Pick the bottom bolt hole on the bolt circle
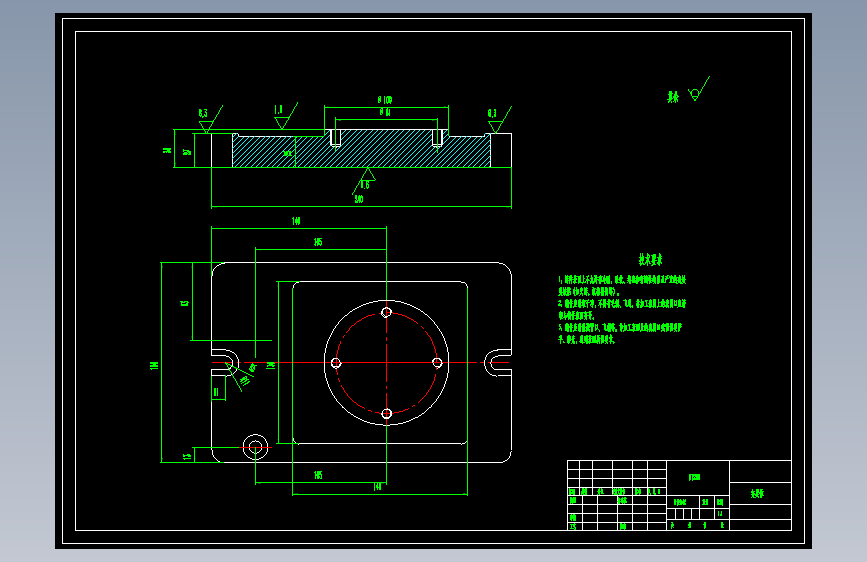This screenshot has width=867, height=562. pyautogui.click(x=387, y=414)
